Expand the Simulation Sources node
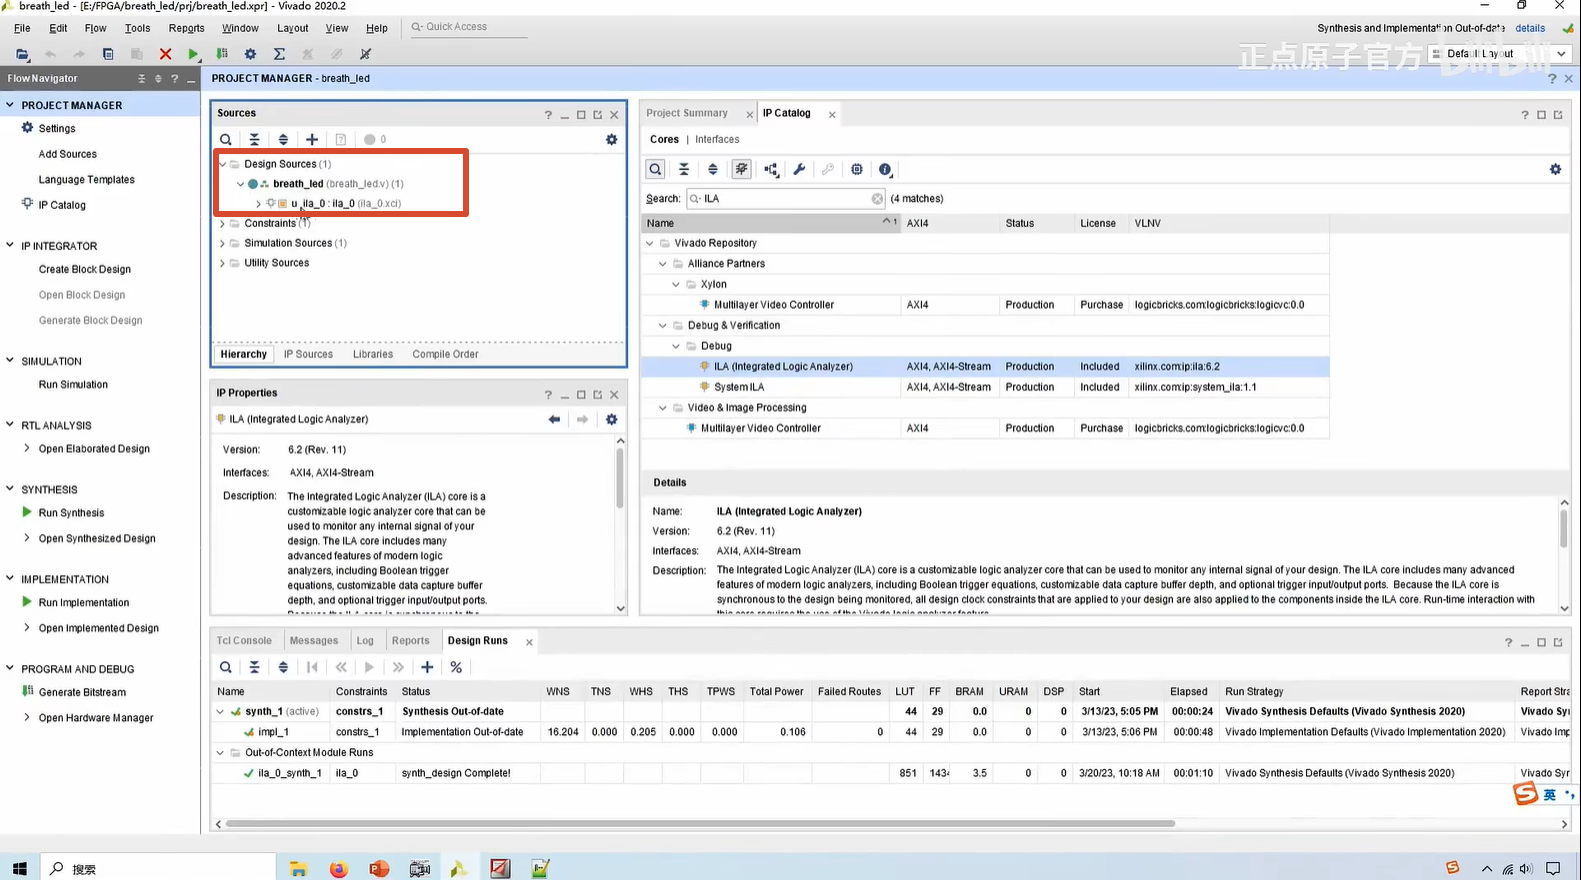1581x880 pixels. point(222,243)
